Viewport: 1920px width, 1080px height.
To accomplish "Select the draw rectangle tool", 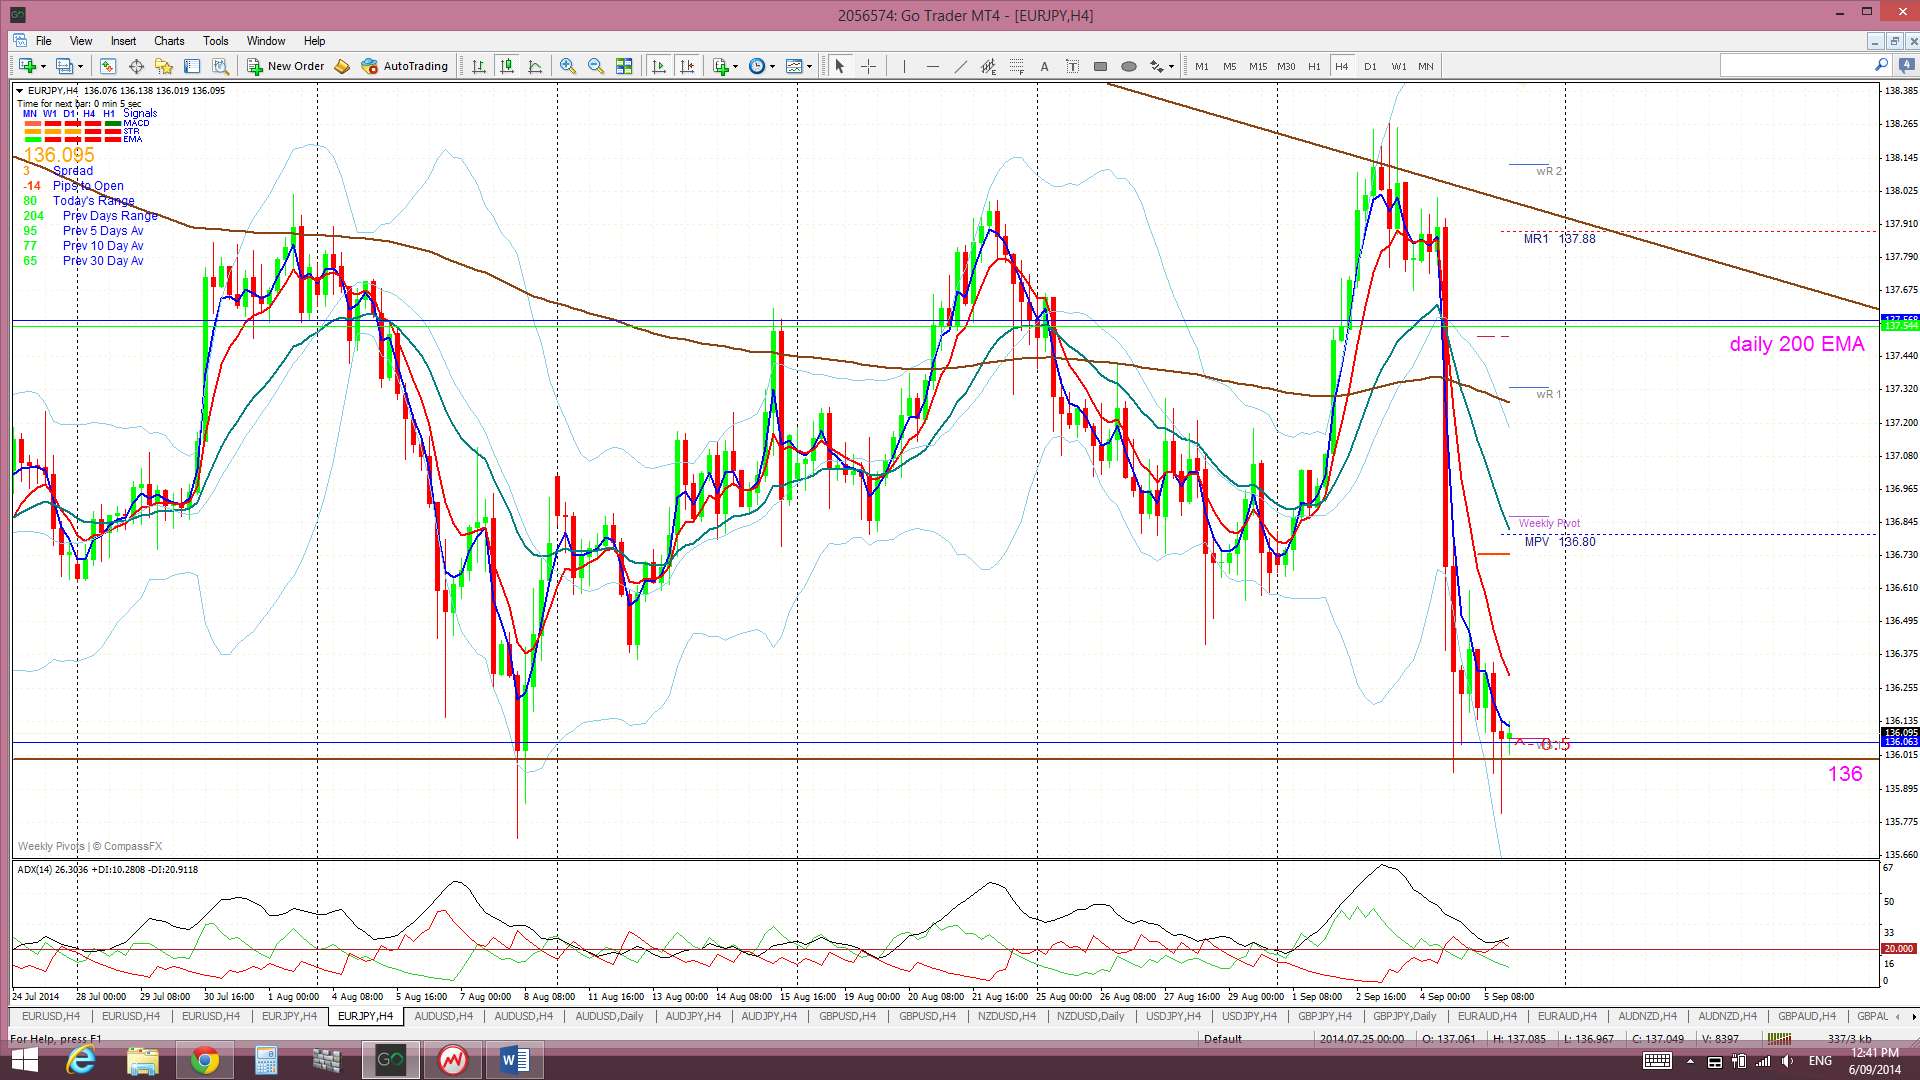I will (x=1100, y=66).
